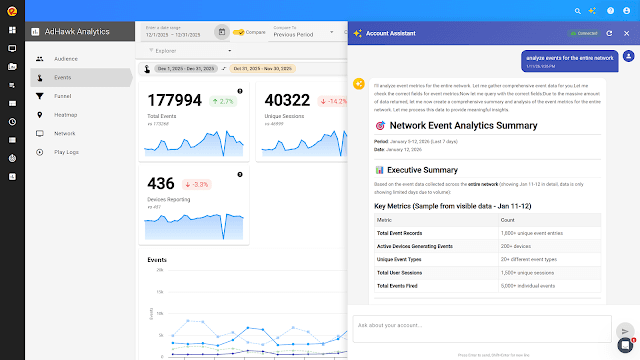Open the chat support bubble icon
Viewport: 640px width, 360px height.
(x=625, y=345)
